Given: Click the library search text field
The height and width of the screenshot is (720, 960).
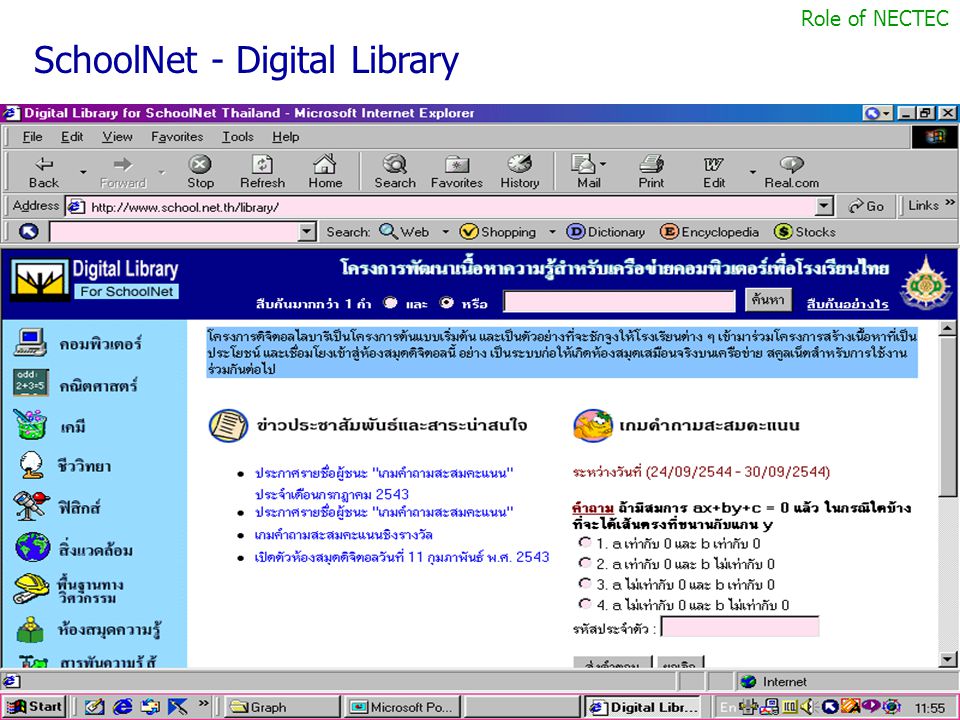Looking at the screenshot, I should (619, 301).
